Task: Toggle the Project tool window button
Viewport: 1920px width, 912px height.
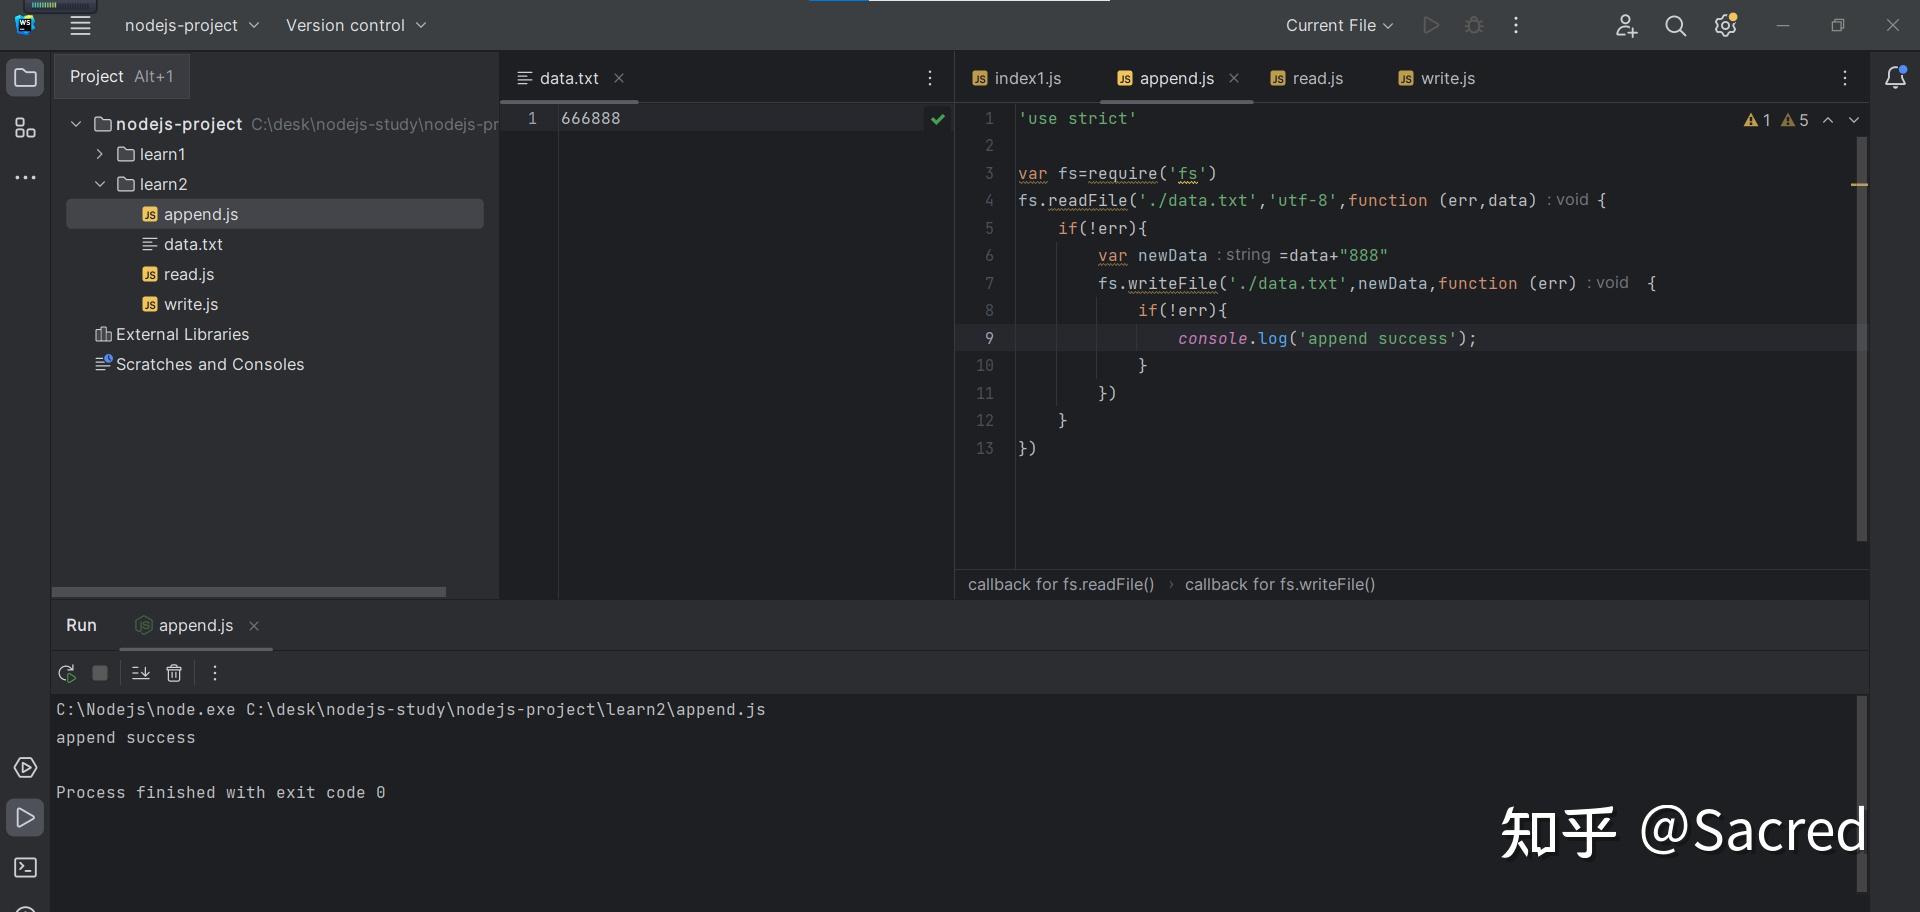Action: point(25,78)
